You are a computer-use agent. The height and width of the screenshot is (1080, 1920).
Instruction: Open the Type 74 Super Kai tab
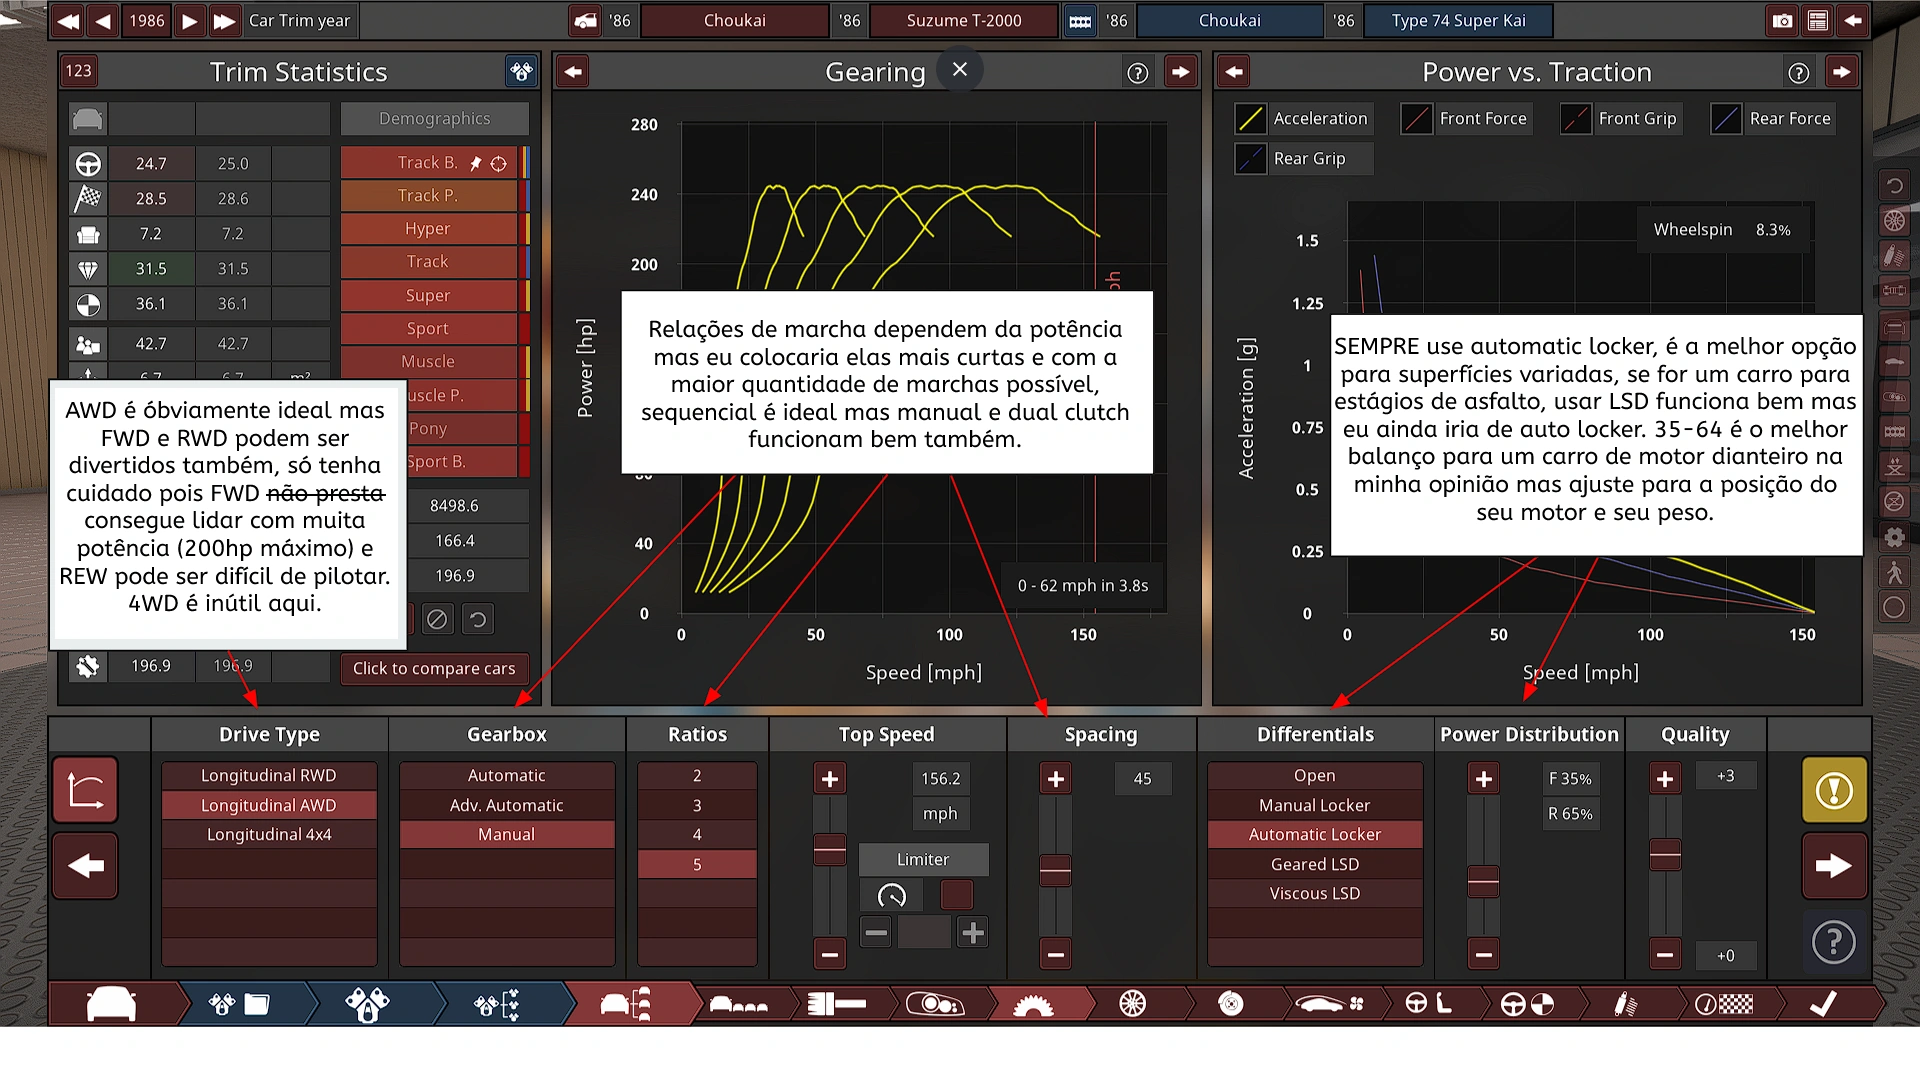pyautogui.click(x=1458, y=20)
